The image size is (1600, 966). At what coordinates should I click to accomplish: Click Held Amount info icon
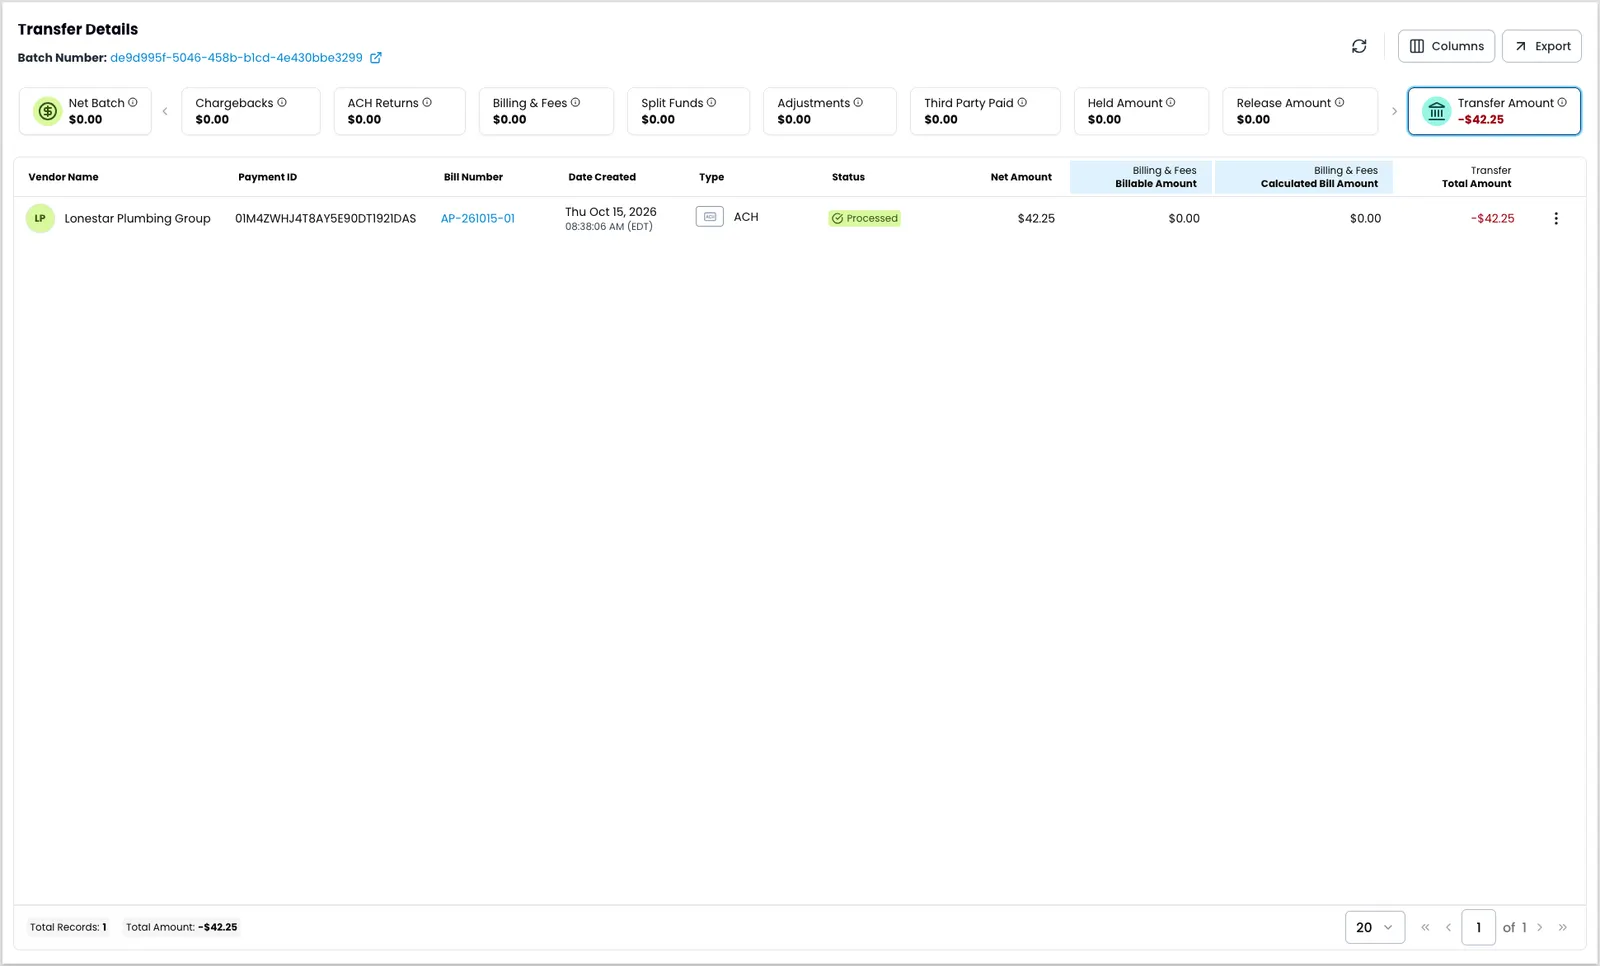point(1171,102)
